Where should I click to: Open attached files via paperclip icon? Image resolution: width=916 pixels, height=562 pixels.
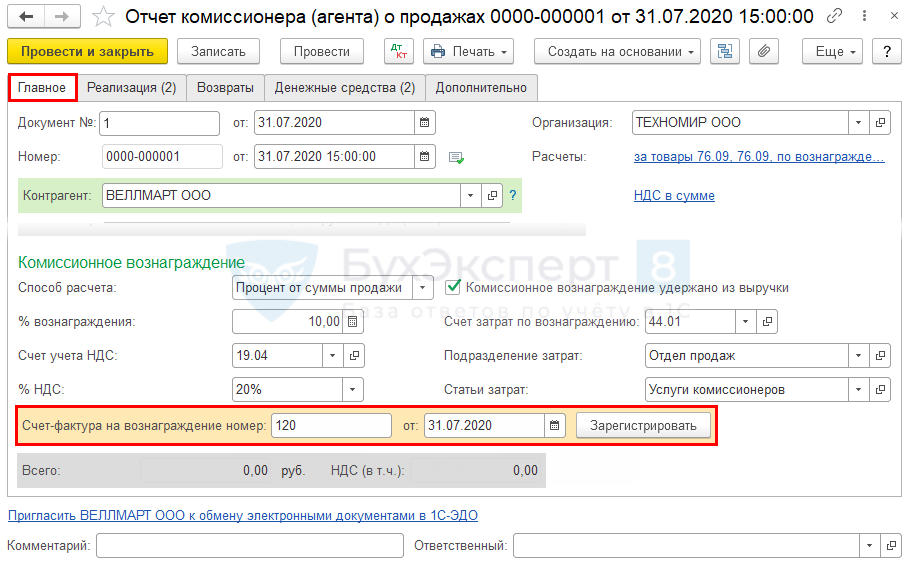pyautogui.click(x=762, y=52)
